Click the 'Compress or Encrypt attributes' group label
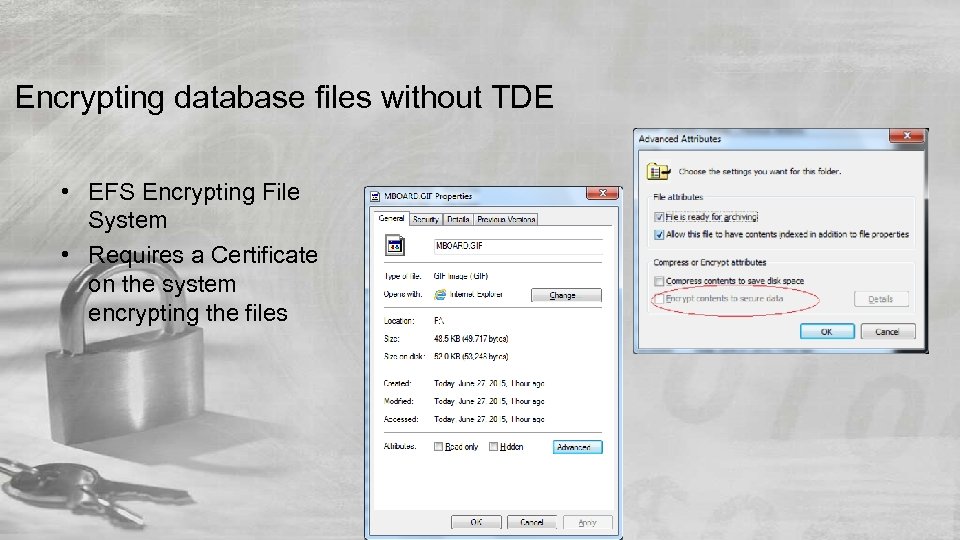The width and height of the screenshot is (960, 540). (710, 262)
